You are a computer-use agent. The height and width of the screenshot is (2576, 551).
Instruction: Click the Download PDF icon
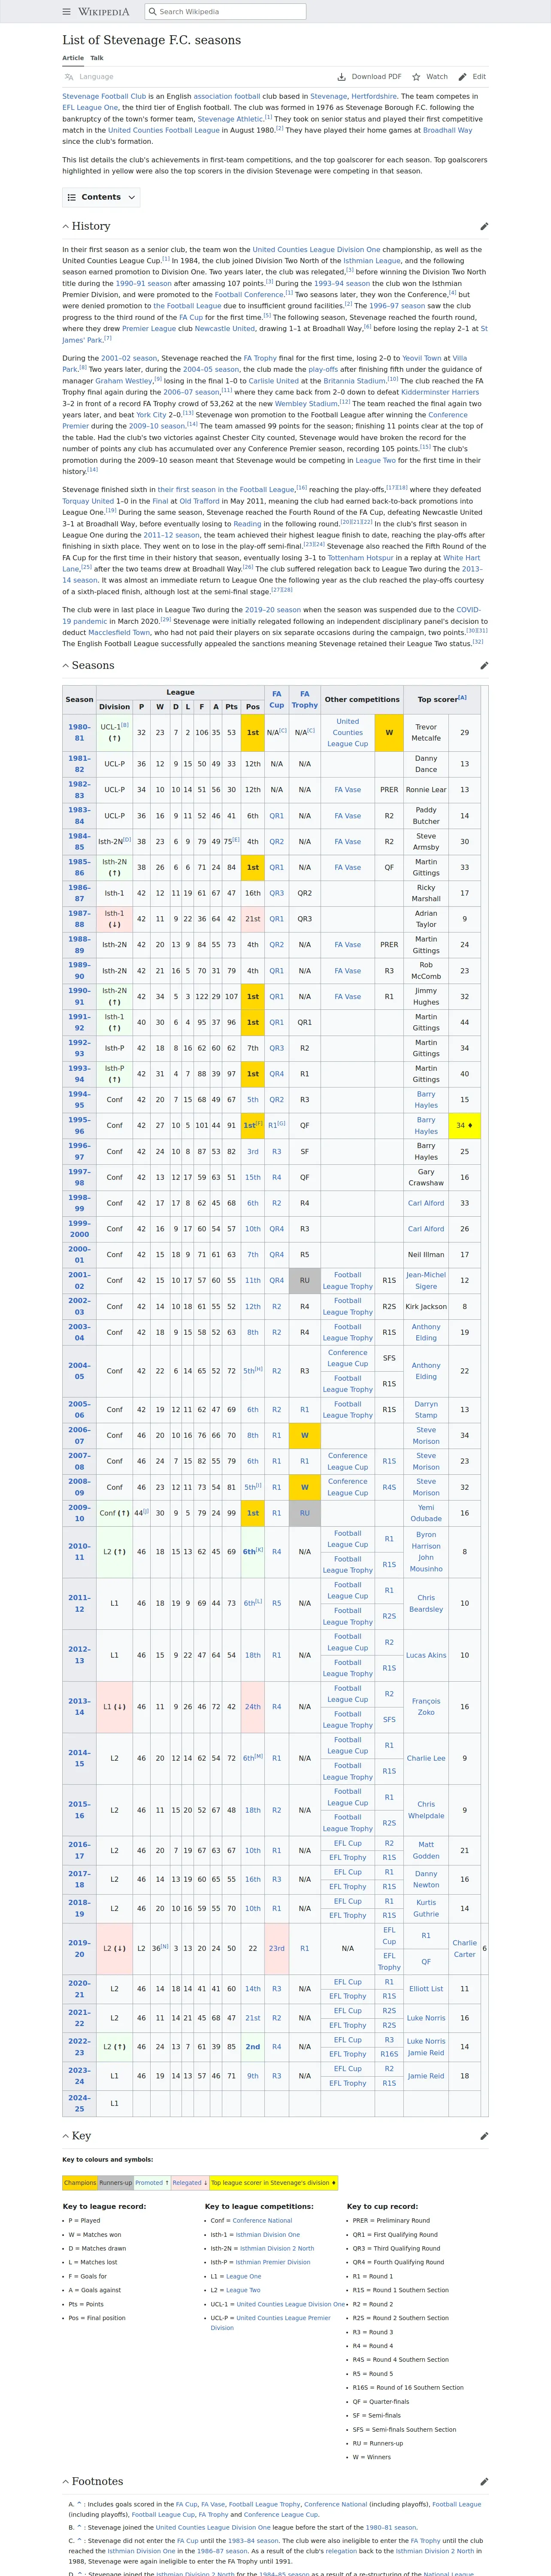(342, 77)
